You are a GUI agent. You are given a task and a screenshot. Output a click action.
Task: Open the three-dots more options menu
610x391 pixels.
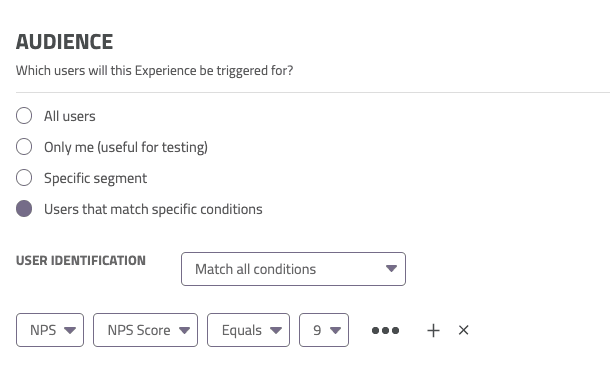[385, 330]
